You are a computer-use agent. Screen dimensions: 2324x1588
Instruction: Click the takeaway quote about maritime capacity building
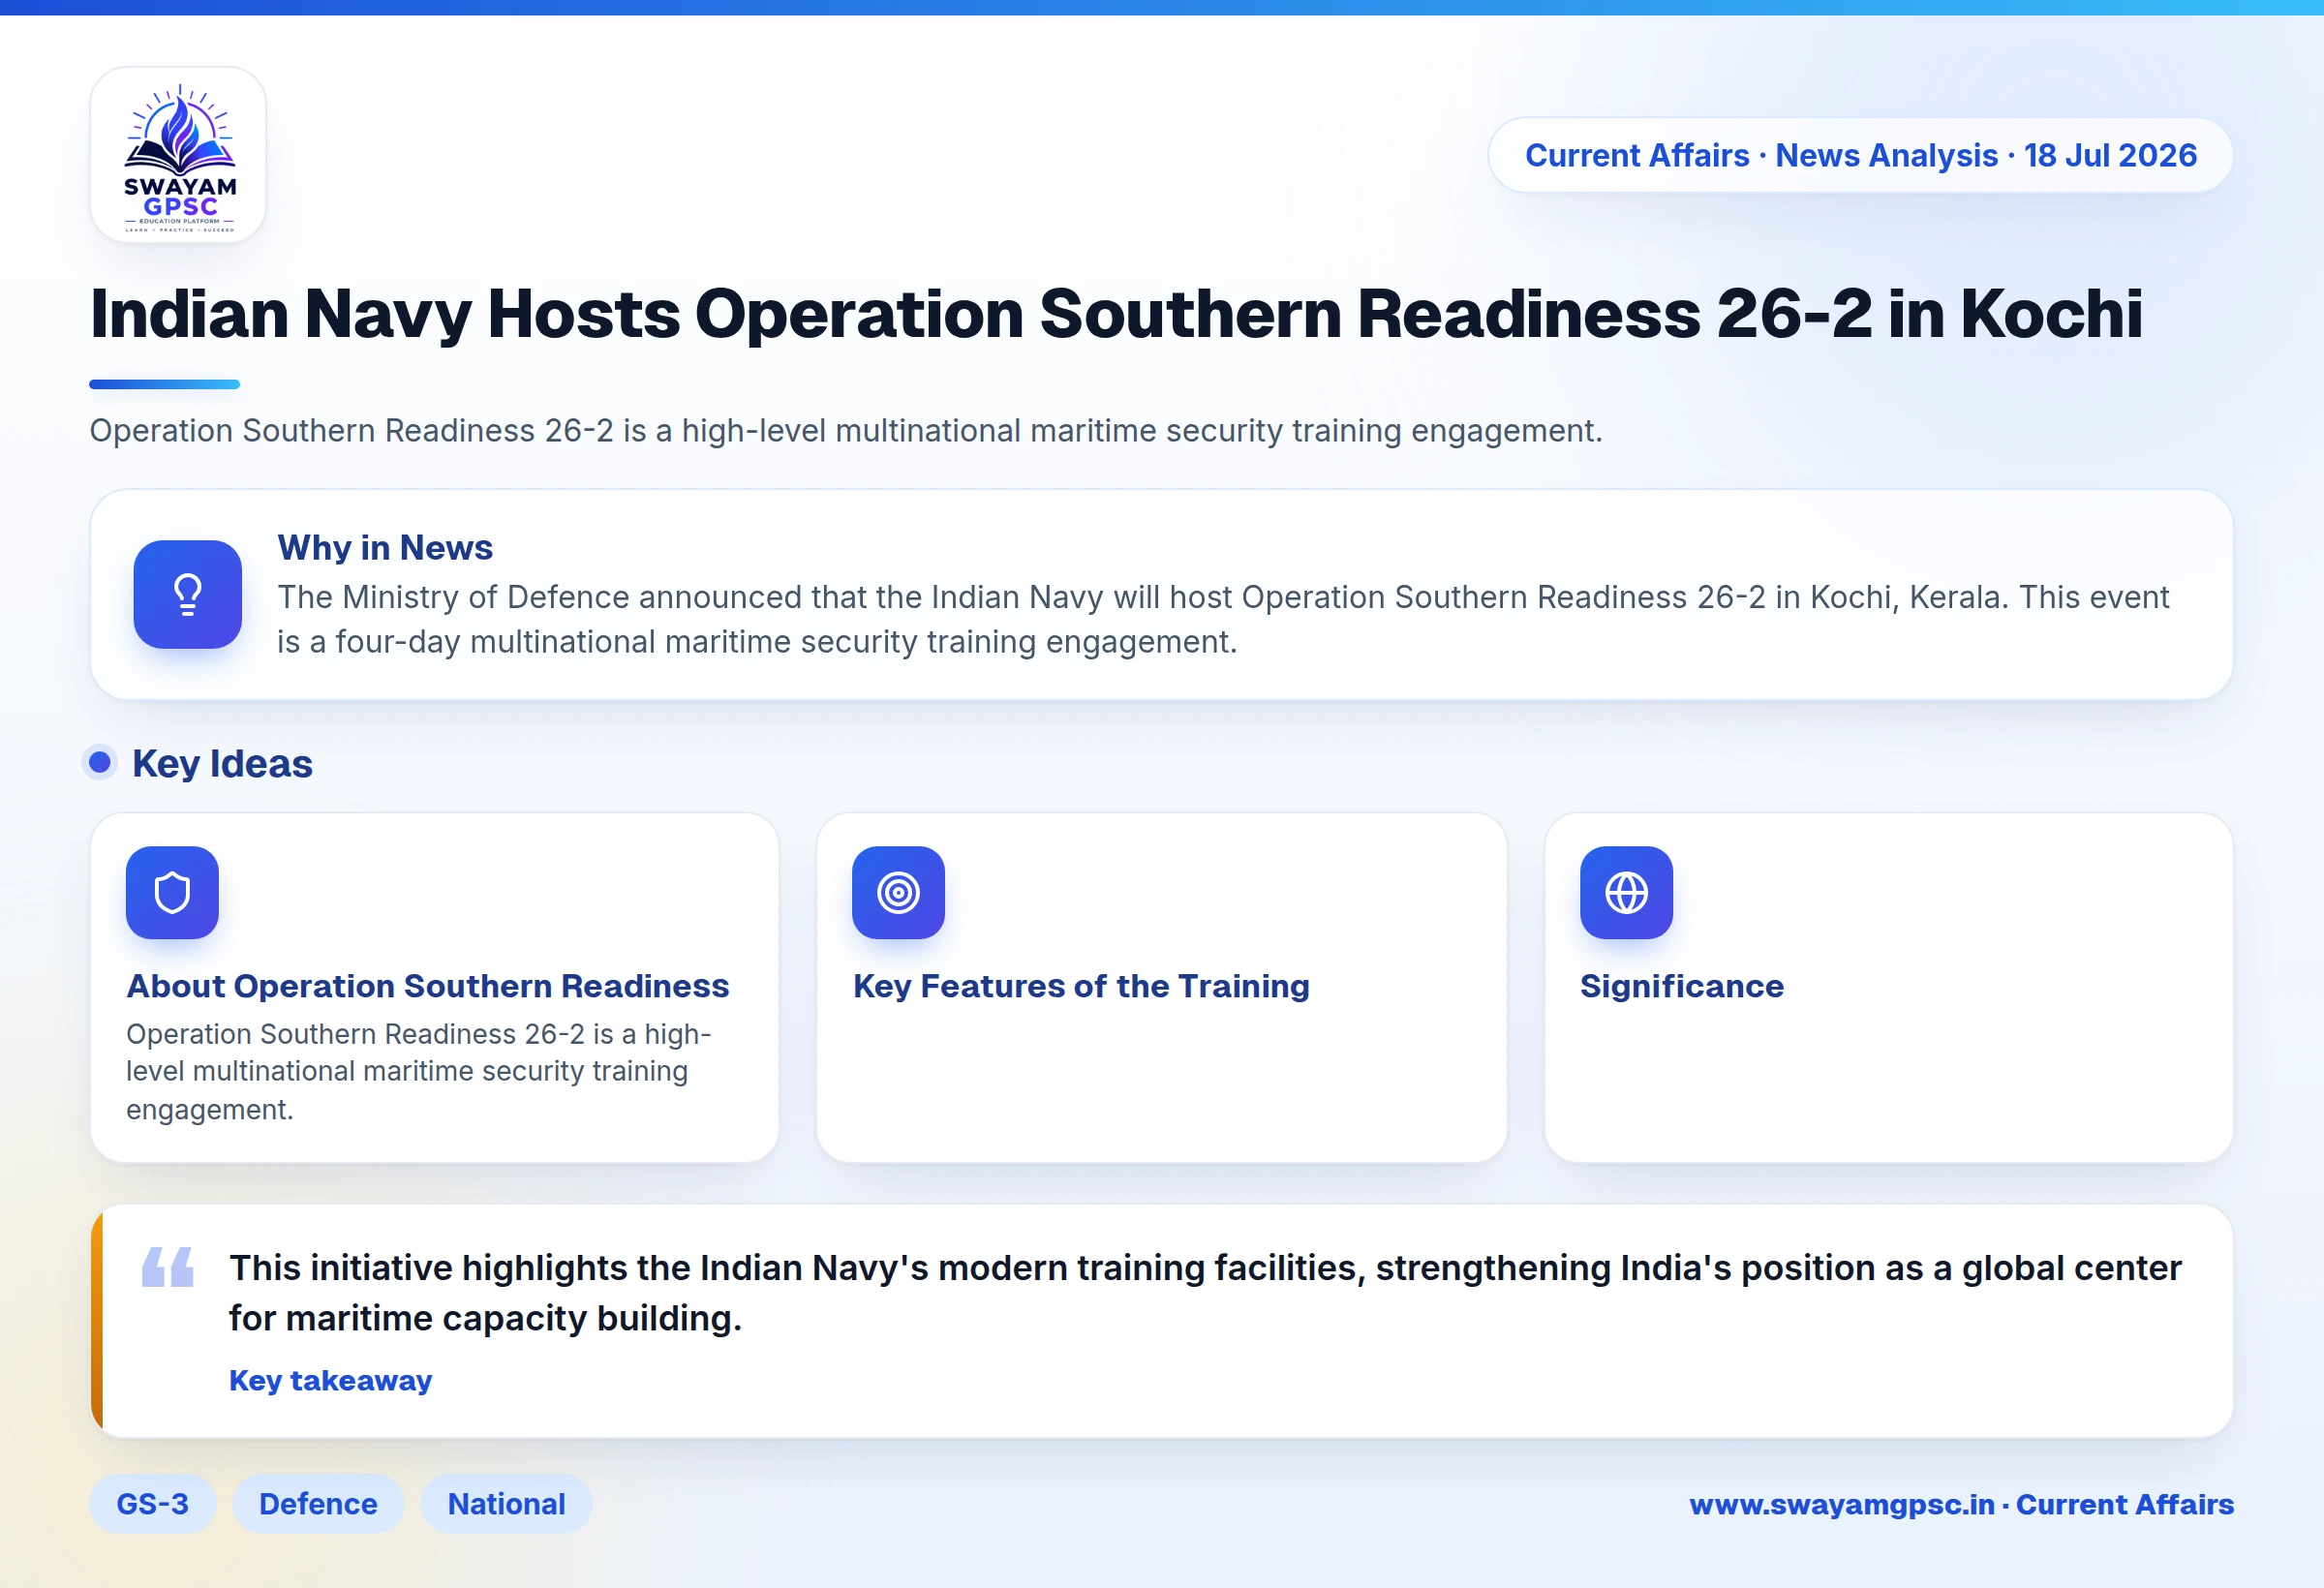[1205, 1292]
